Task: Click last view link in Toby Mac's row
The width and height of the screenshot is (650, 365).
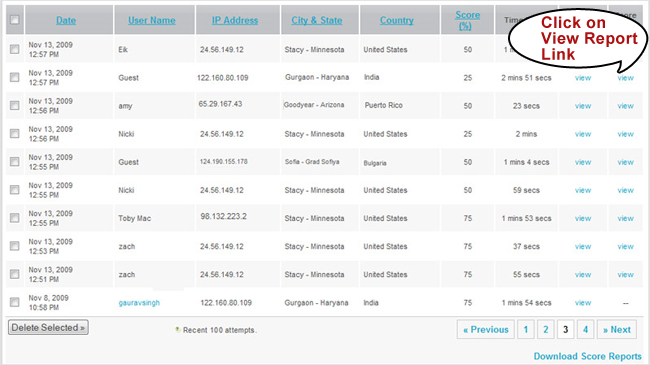Action: point(626,218)
